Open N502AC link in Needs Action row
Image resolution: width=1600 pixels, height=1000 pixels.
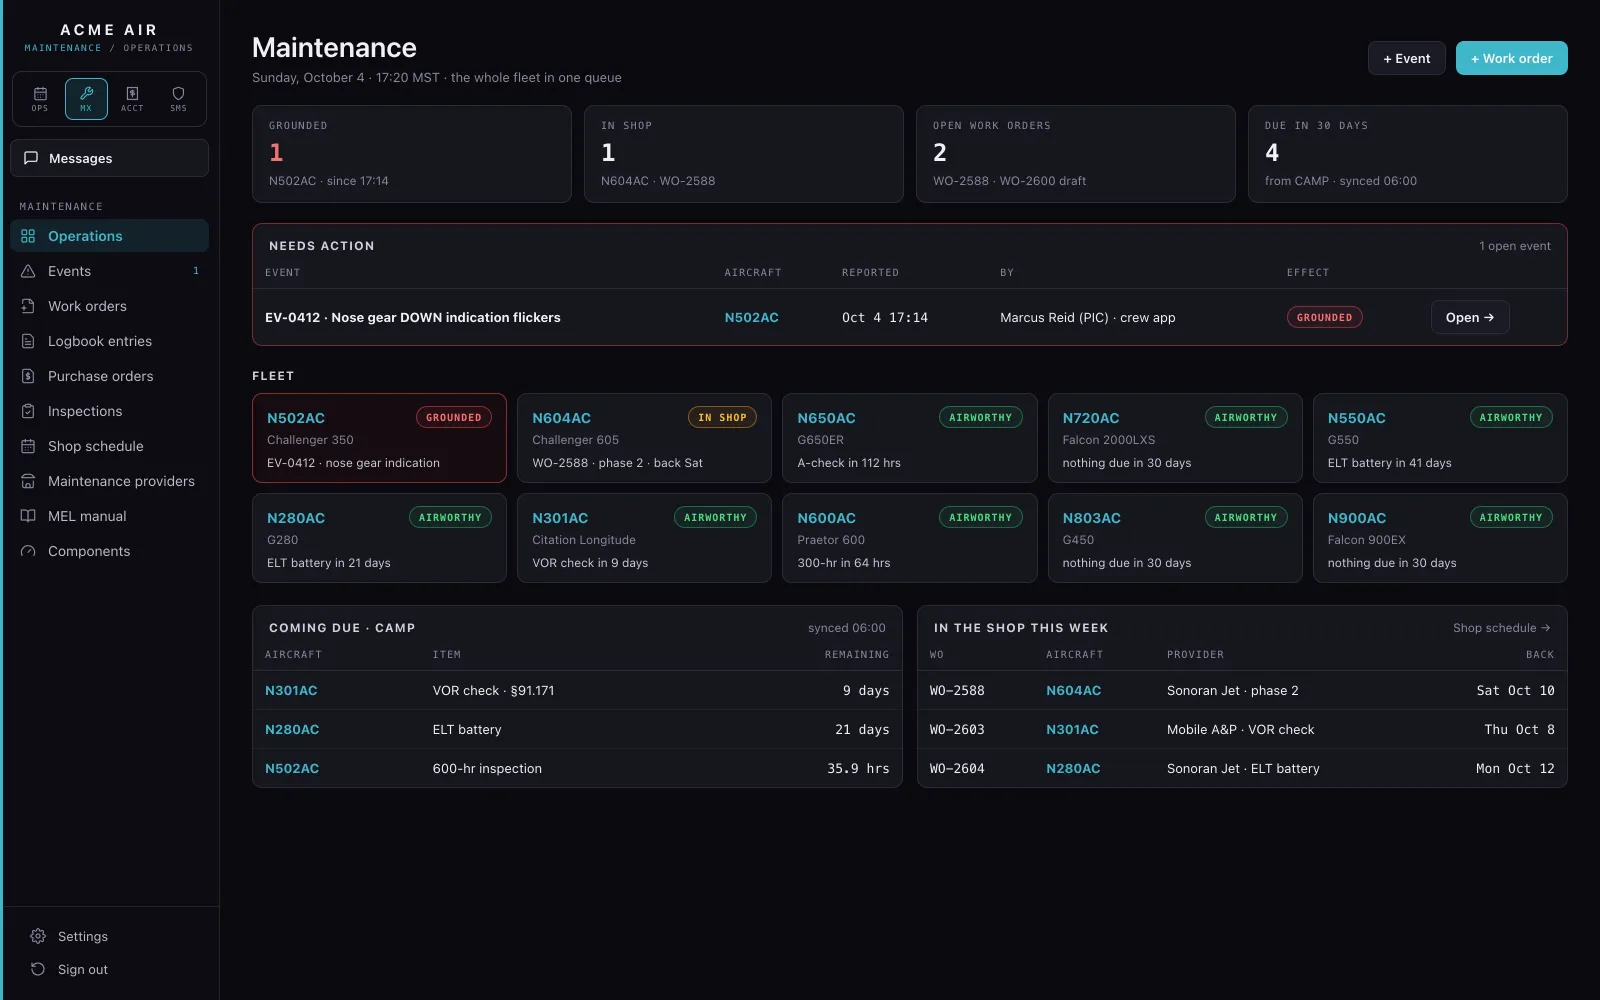751,317
